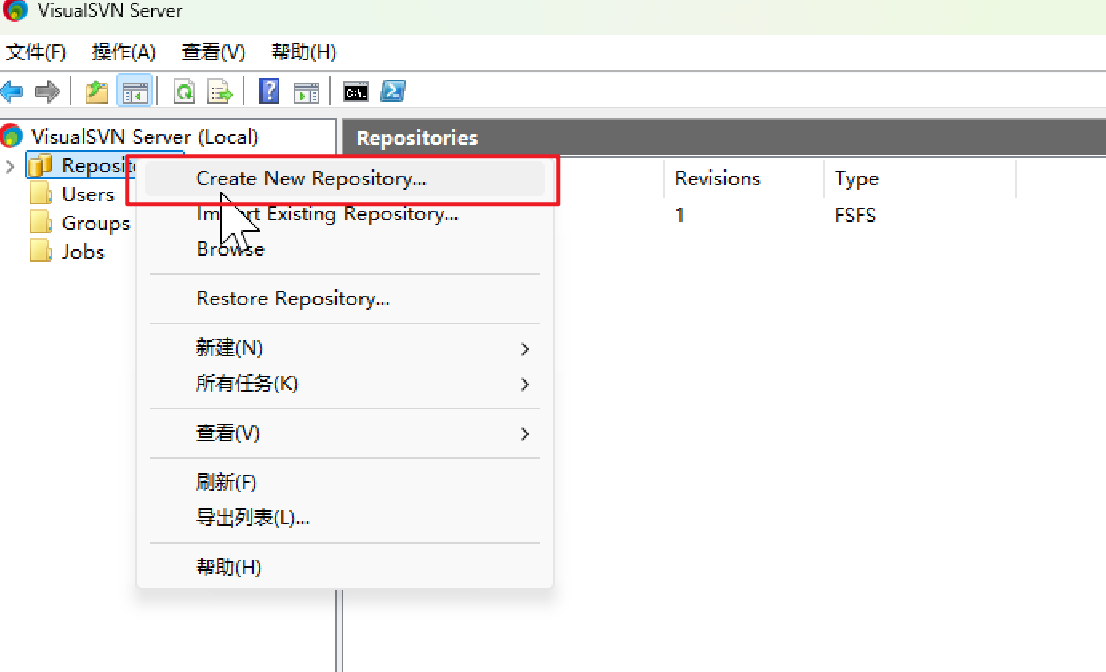Choose Restore Repository... from context menu
This screenshot has width=1106, height=672.
293,299
